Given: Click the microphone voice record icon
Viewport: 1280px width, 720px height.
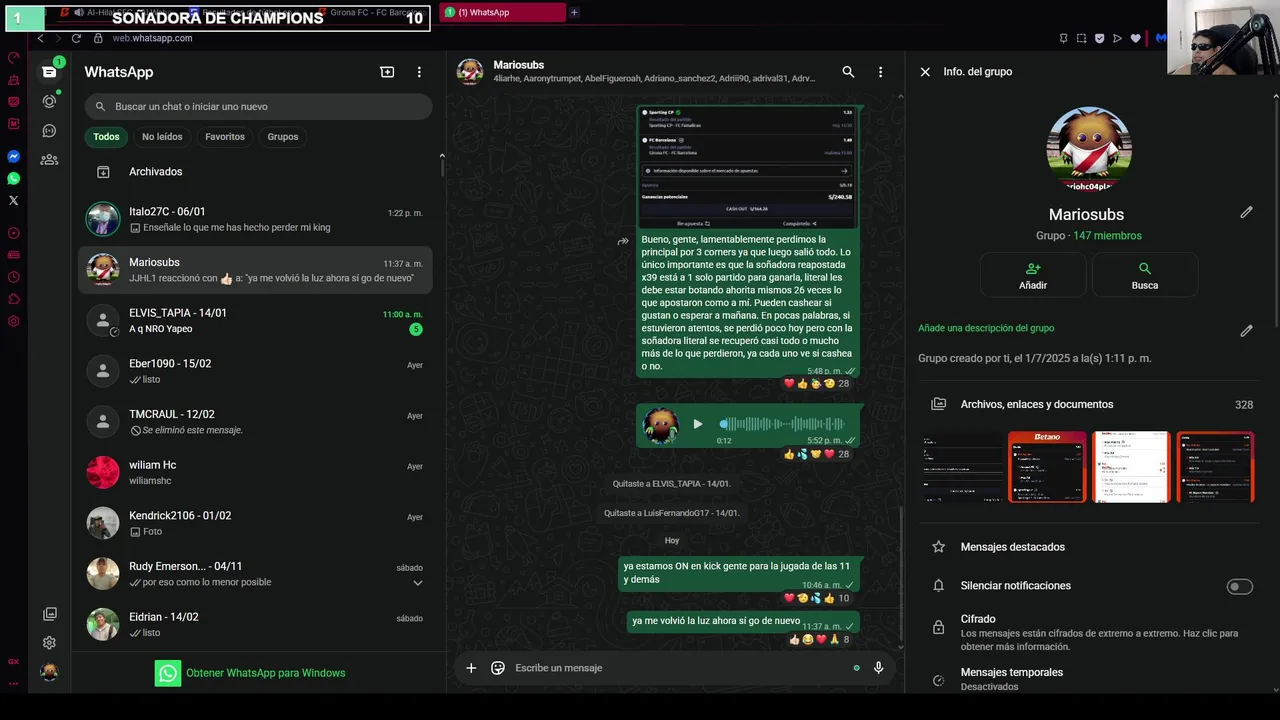Looking at the screenshot, I should point(879,668).
